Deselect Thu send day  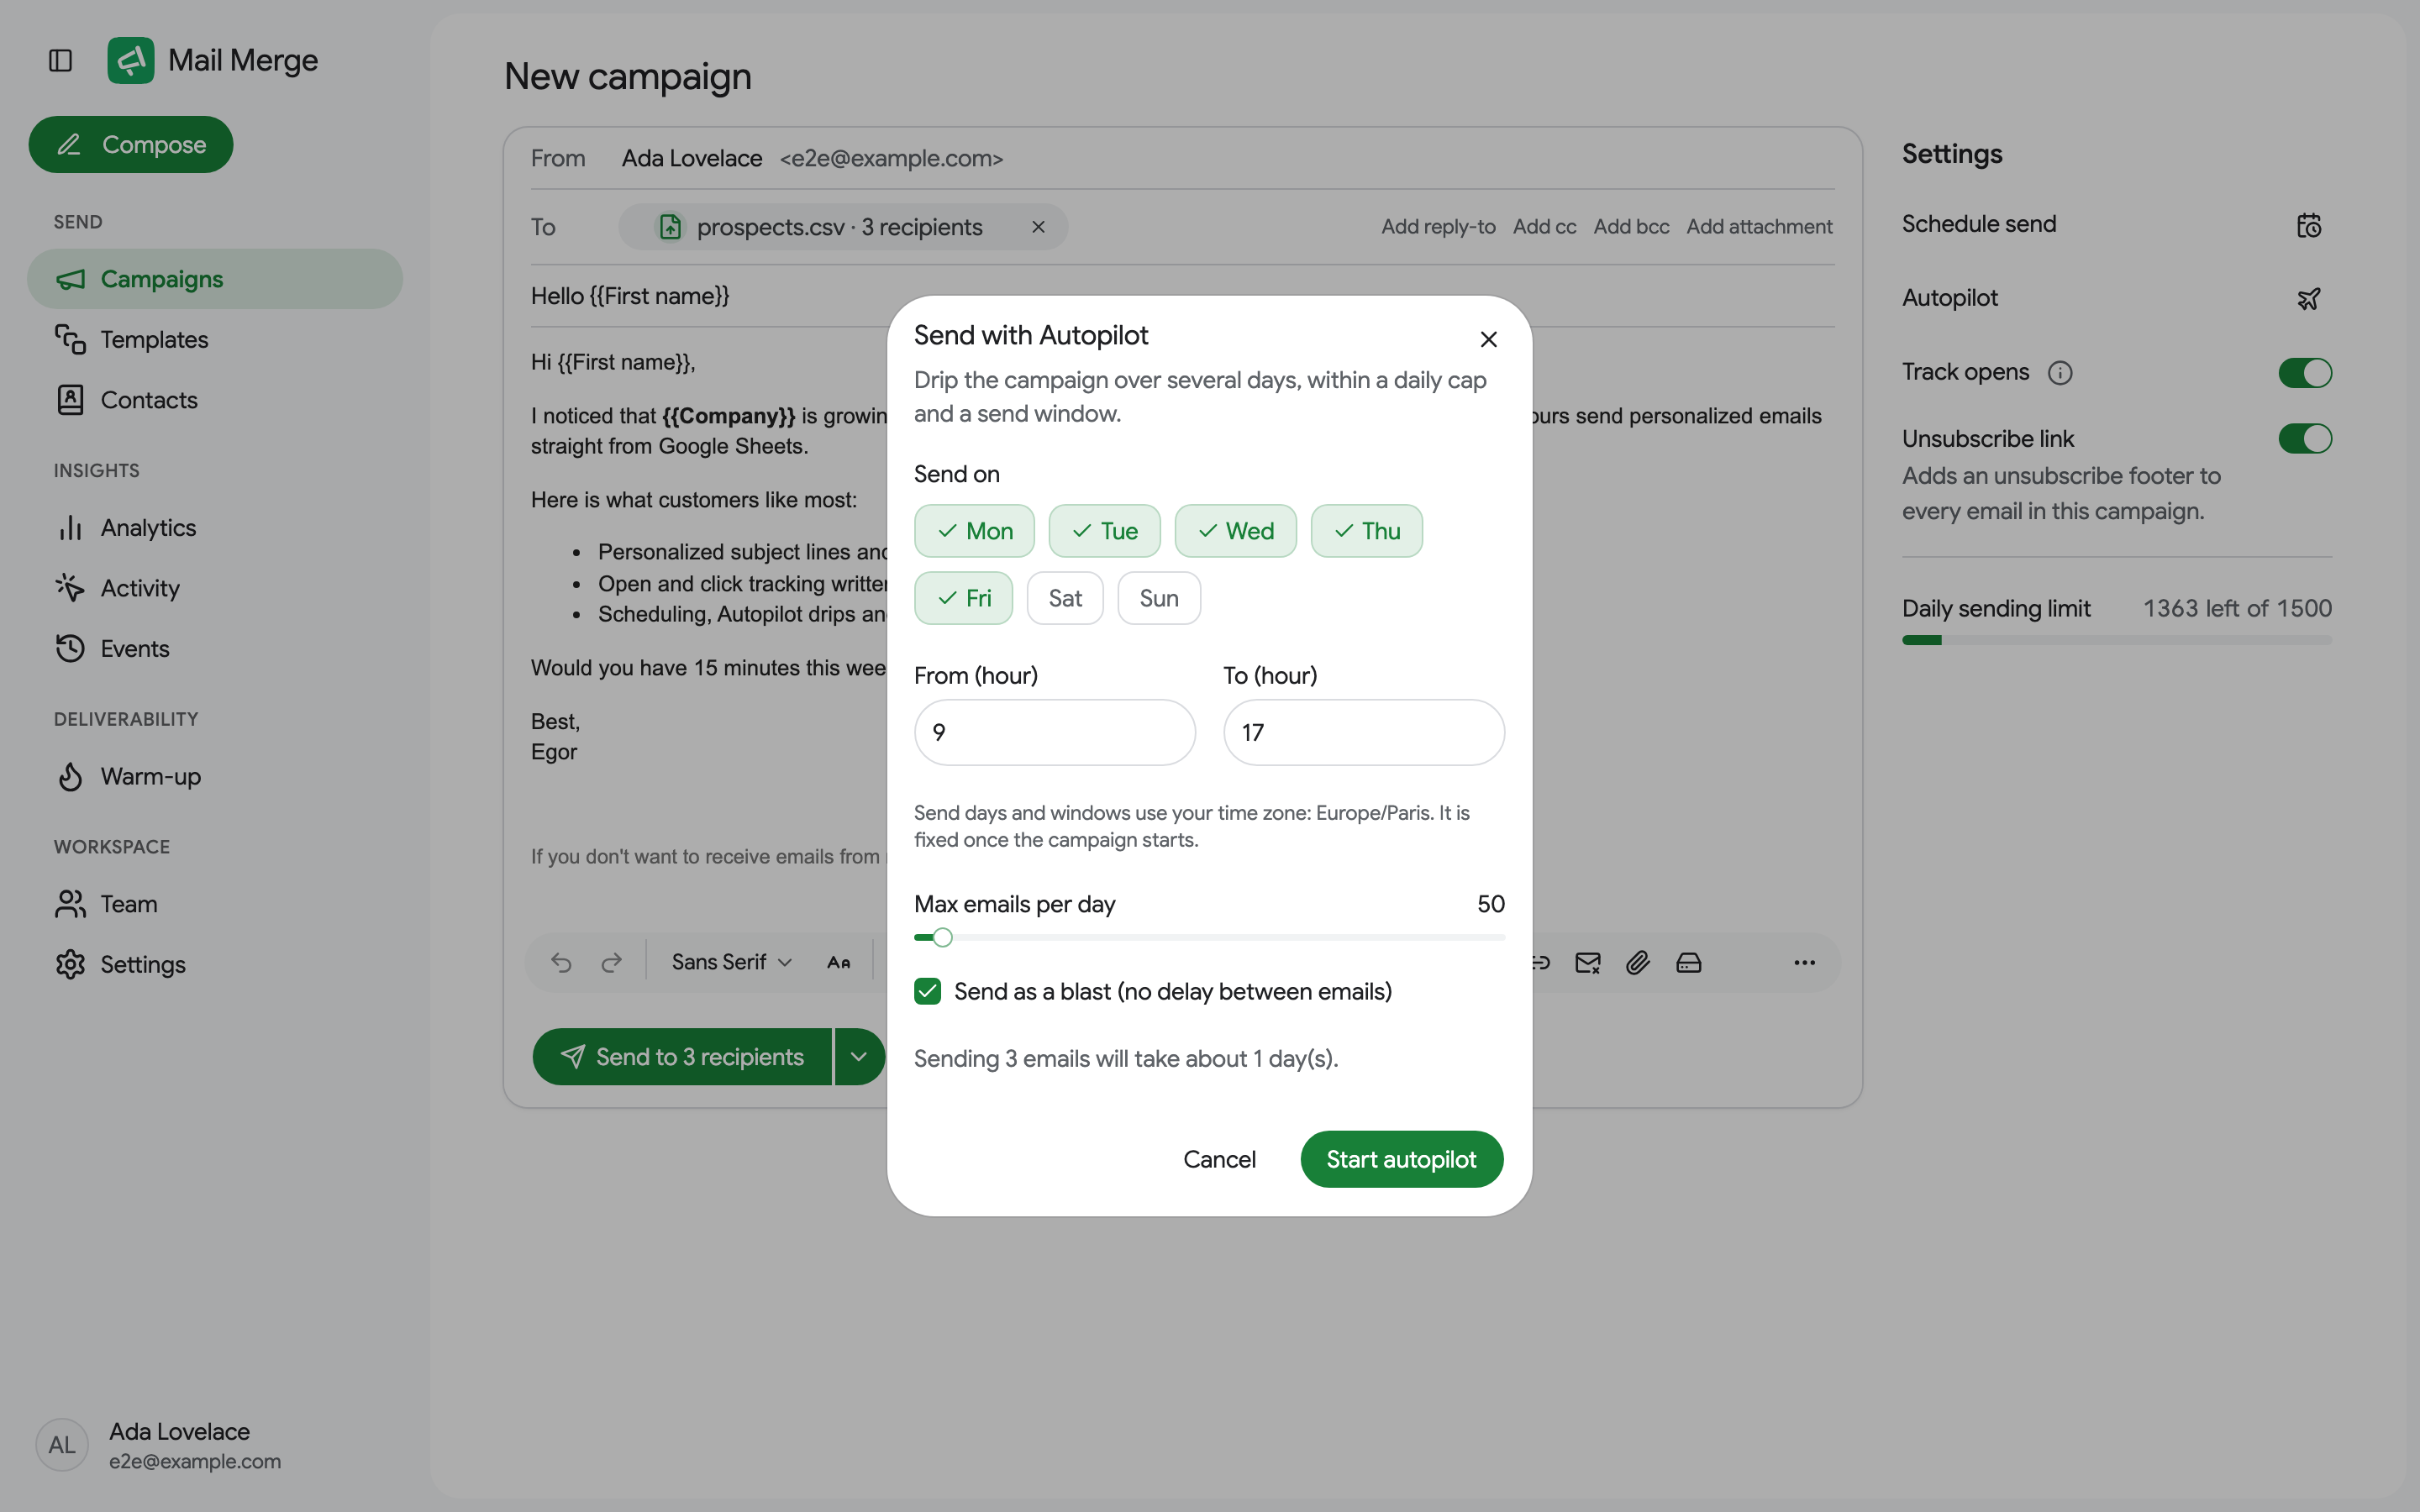tap(1366, 531)
